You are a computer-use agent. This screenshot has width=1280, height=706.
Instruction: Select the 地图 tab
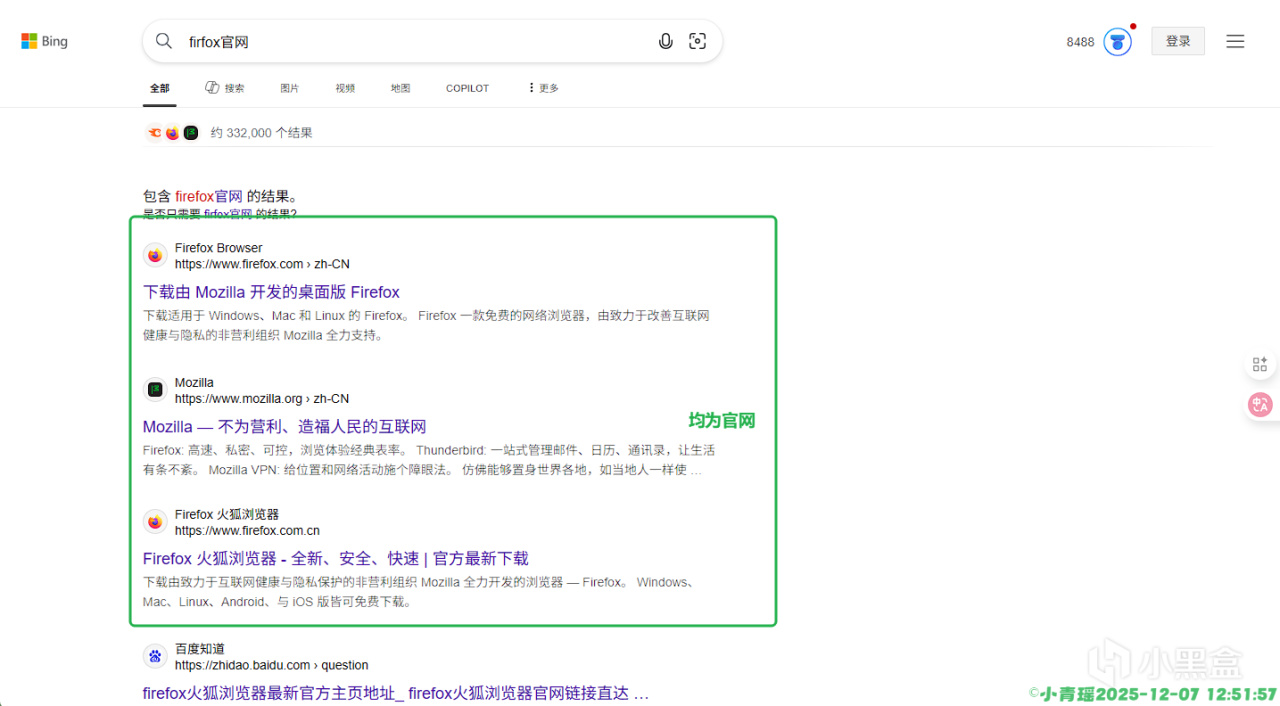point(401,88)
